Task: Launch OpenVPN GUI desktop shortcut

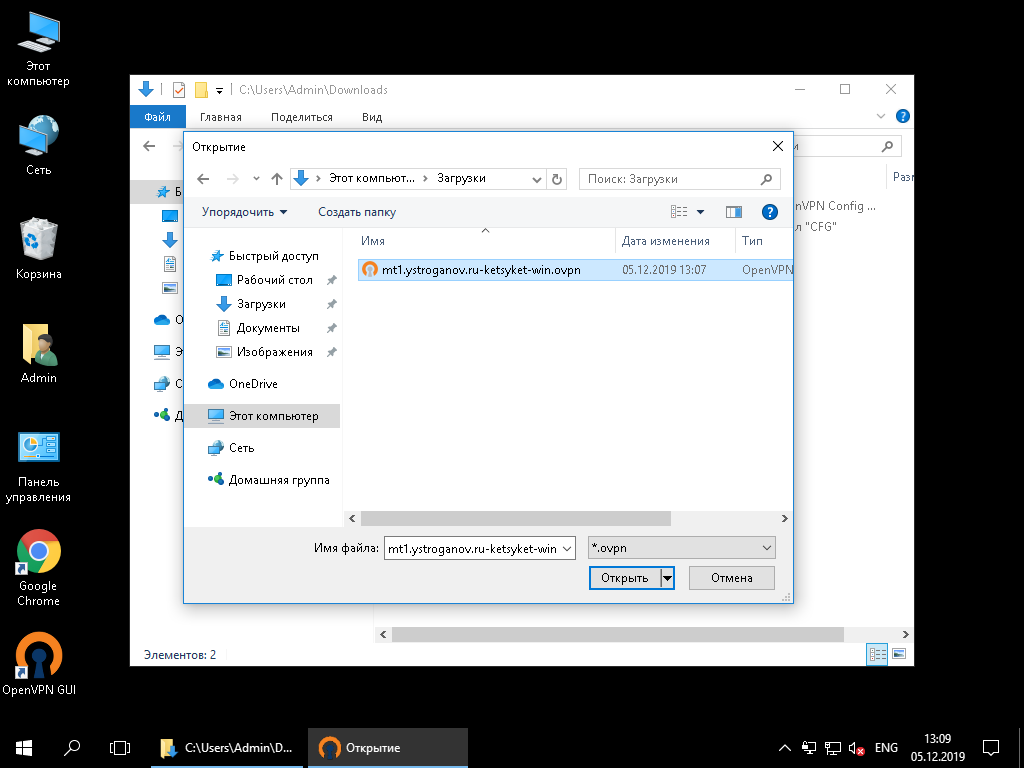Action: pyautogui.click(x=38, y=663)
